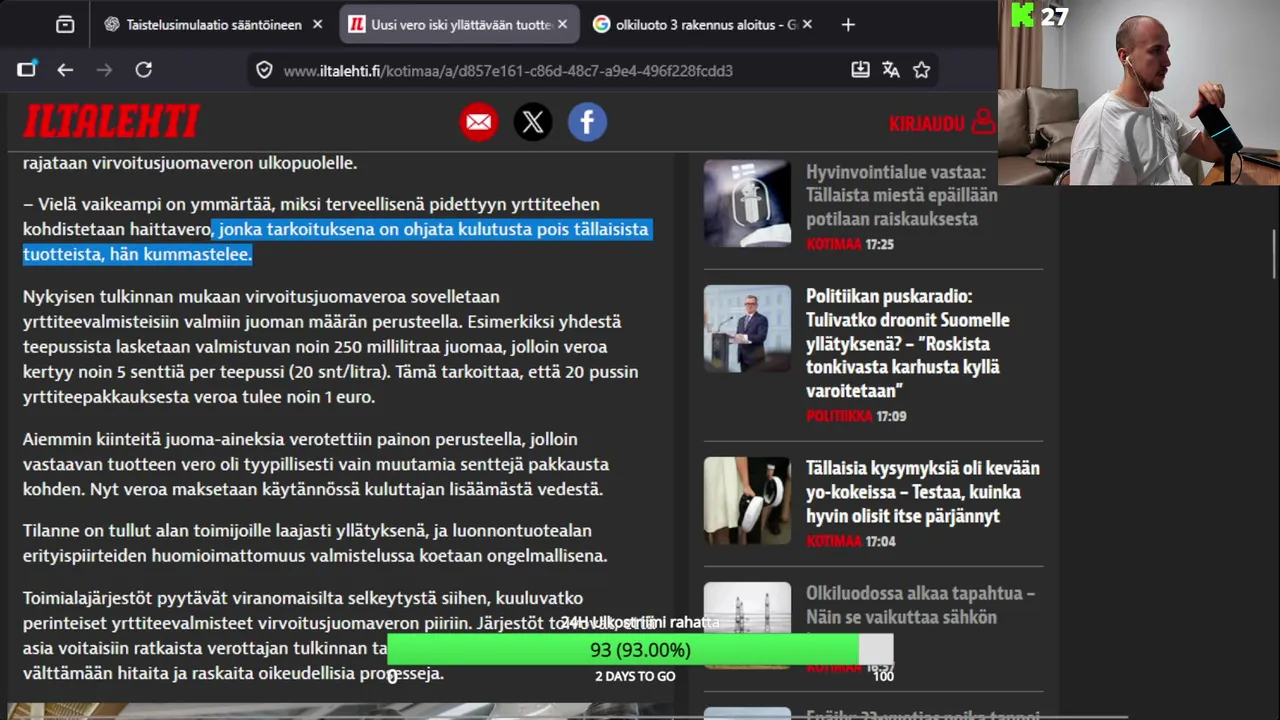The width and height of the screenshot is (1280, 720).
Task: Open the Hyvinvointialue vastaa article headline
Action: pos(901,195)
